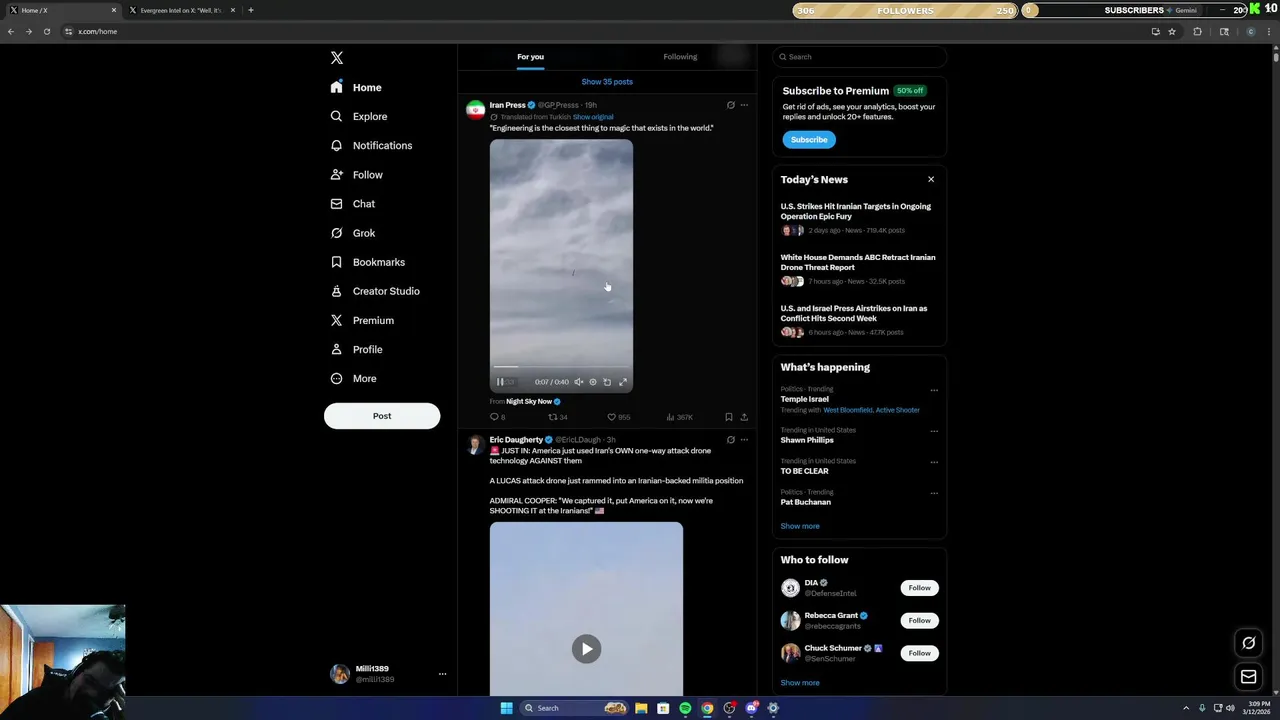Pause the Iran Press video

501,382
